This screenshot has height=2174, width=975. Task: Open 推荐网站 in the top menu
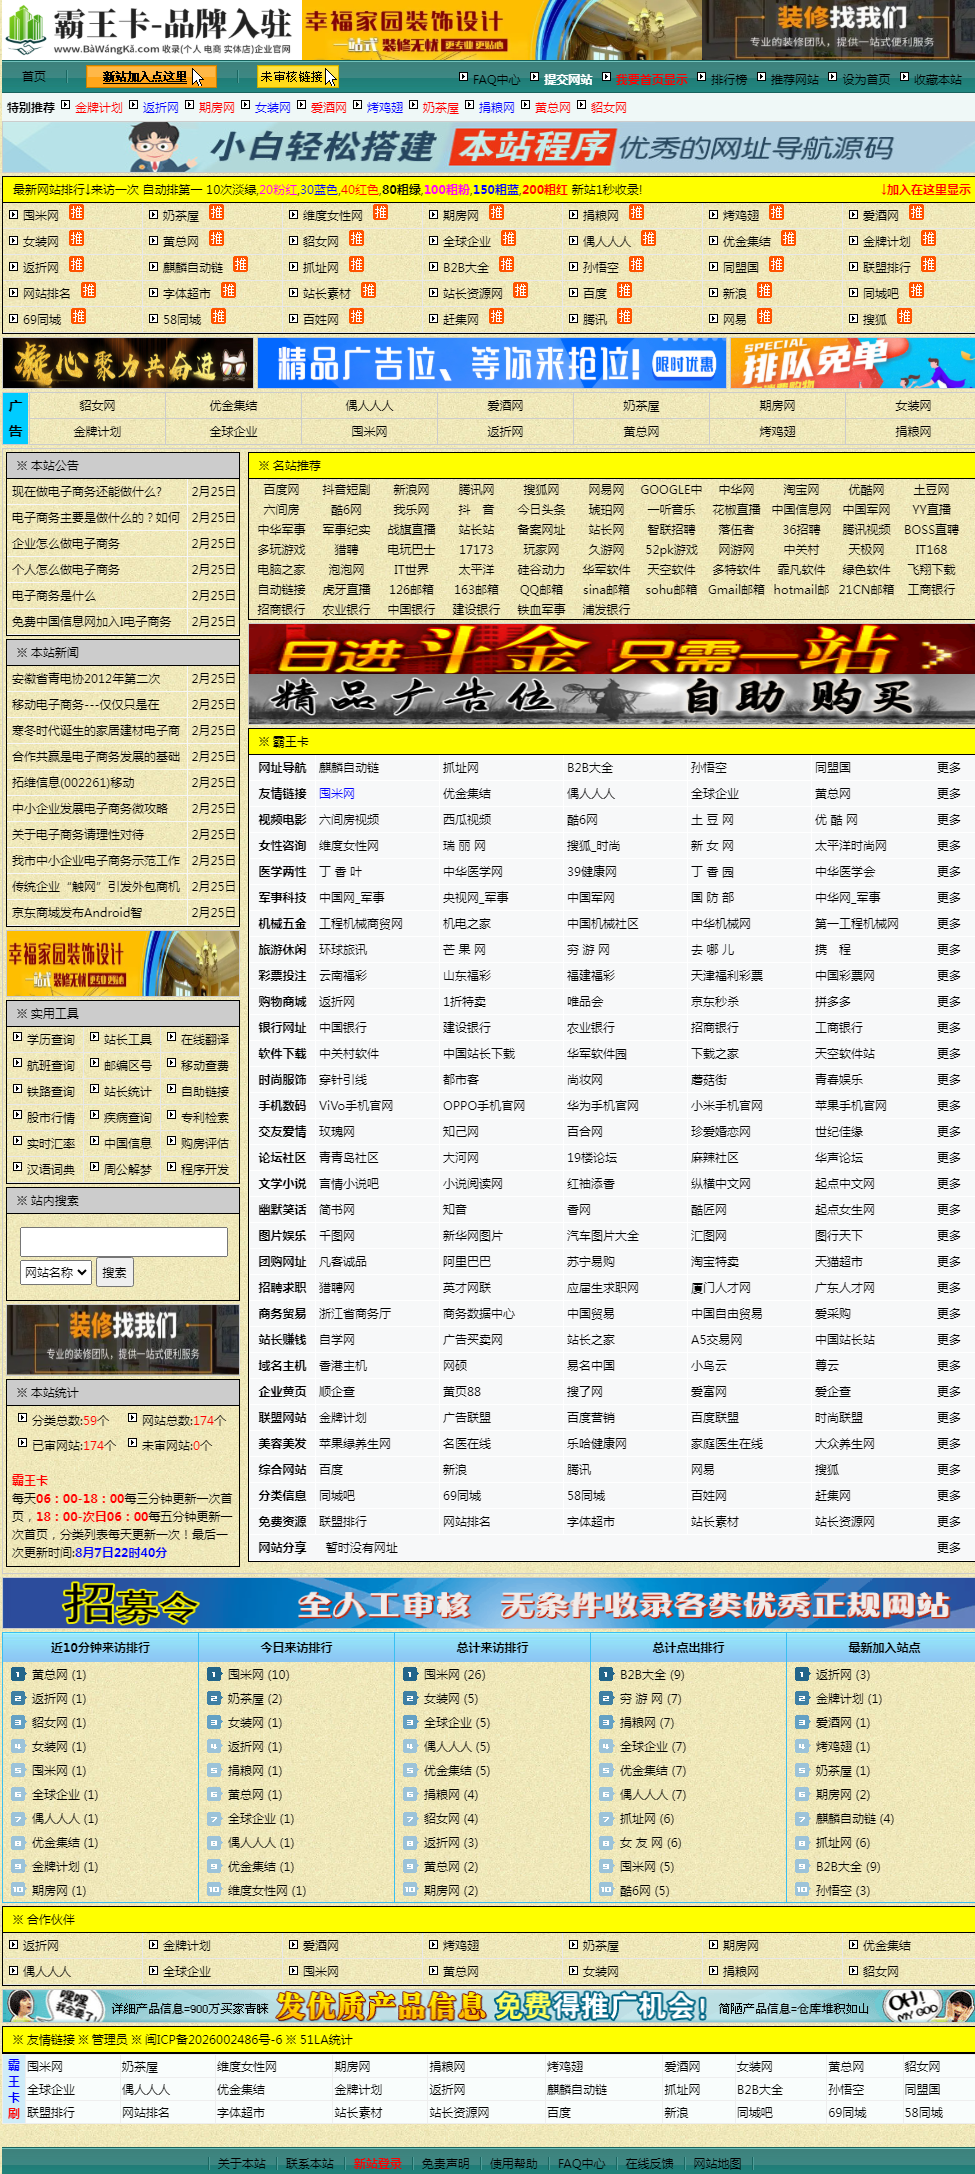795,80
